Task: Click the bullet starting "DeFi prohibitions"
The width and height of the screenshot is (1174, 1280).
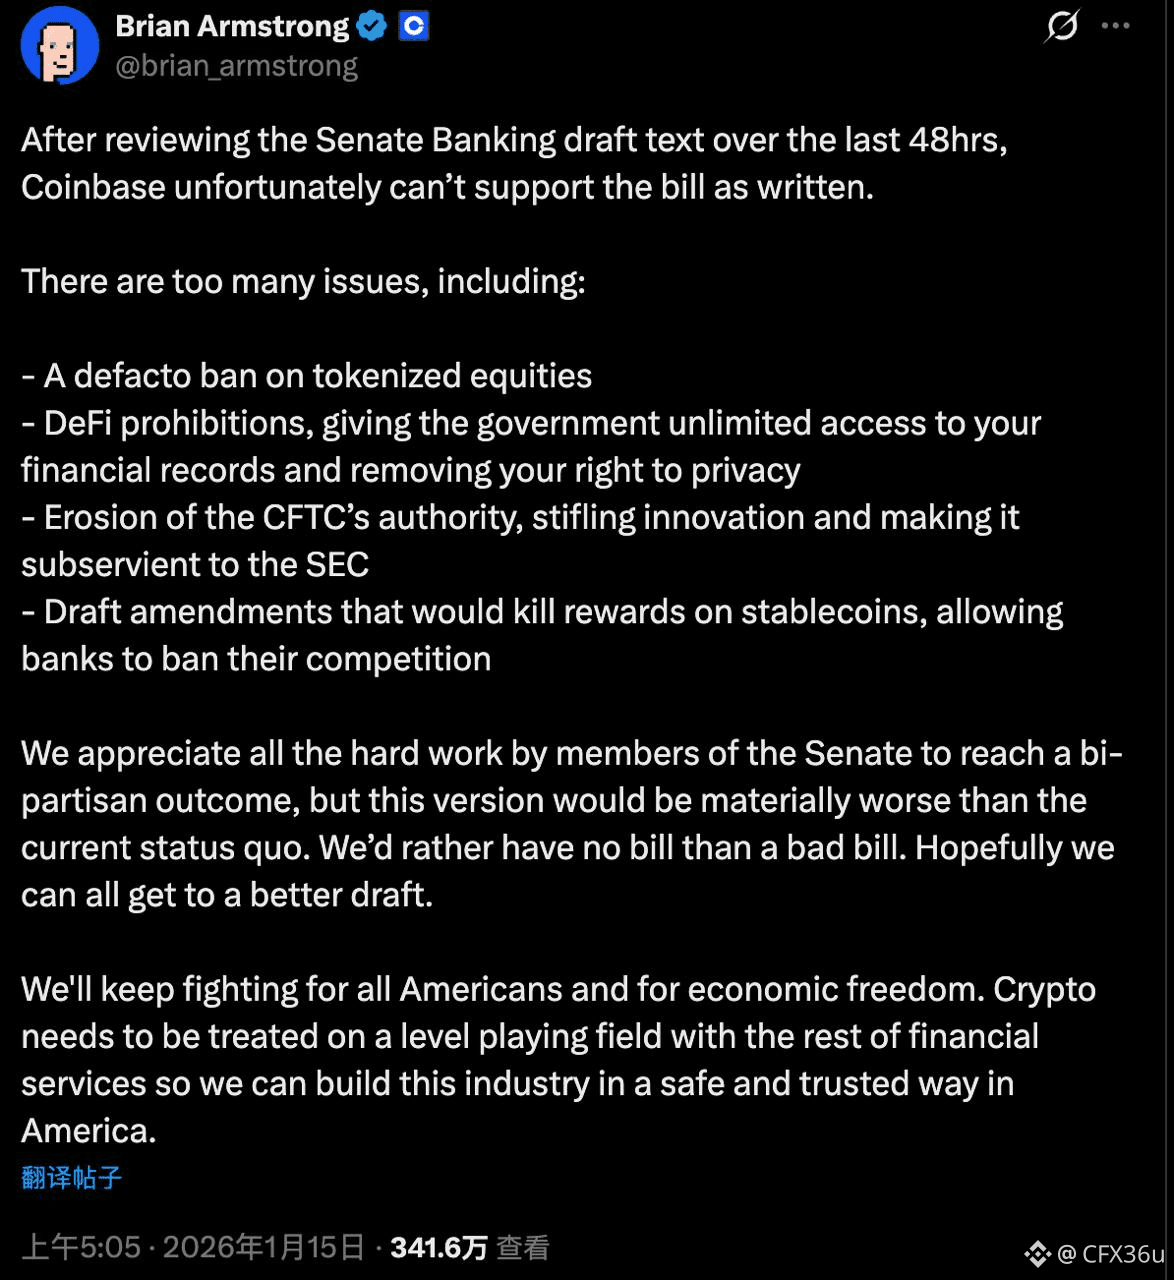Action: (x=530, y=446)
